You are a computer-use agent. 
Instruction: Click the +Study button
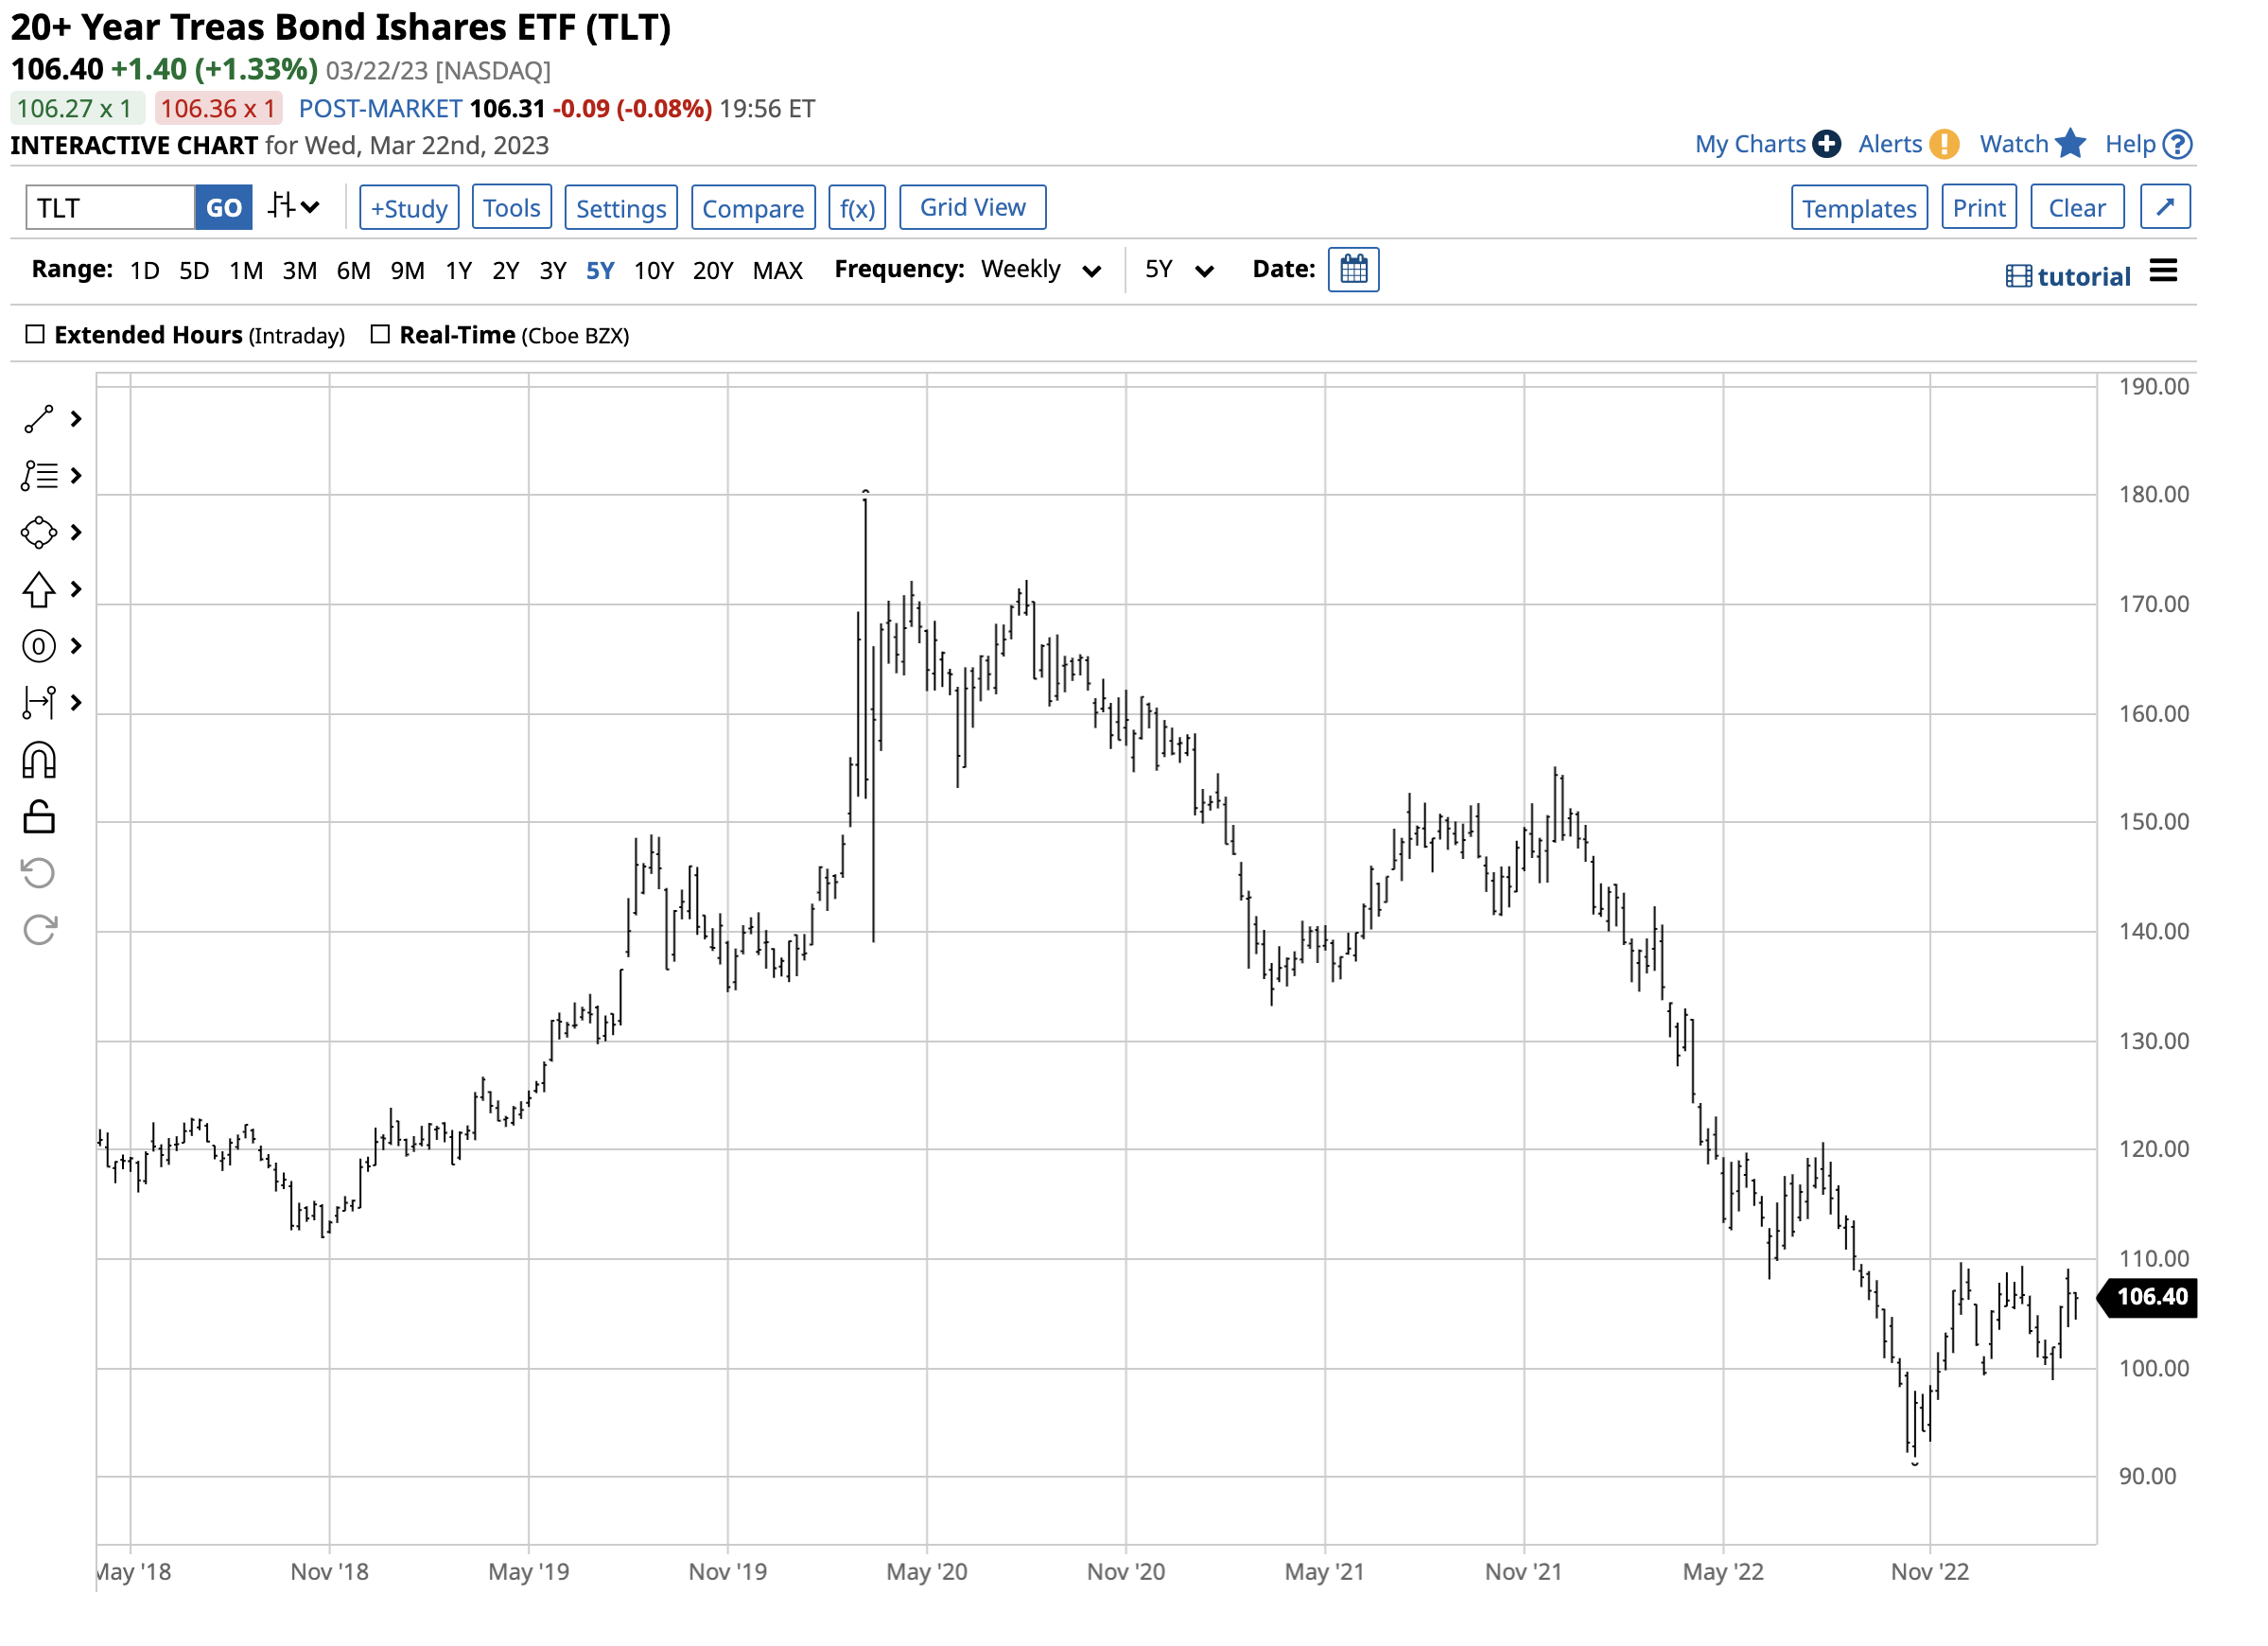coord(410,208)
